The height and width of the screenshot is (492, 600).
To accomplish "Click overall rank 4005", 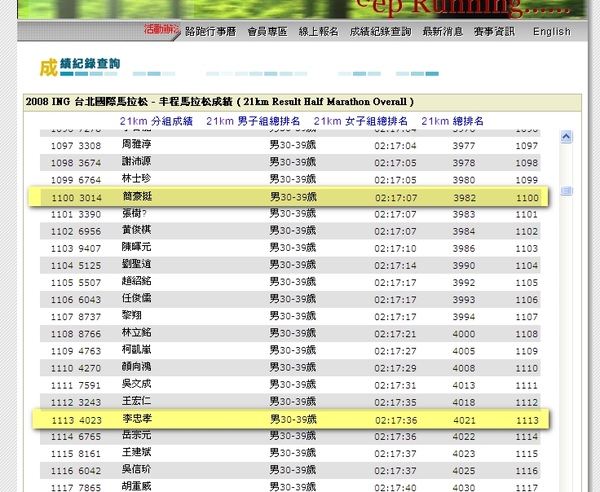I will [x=464, y=351].
